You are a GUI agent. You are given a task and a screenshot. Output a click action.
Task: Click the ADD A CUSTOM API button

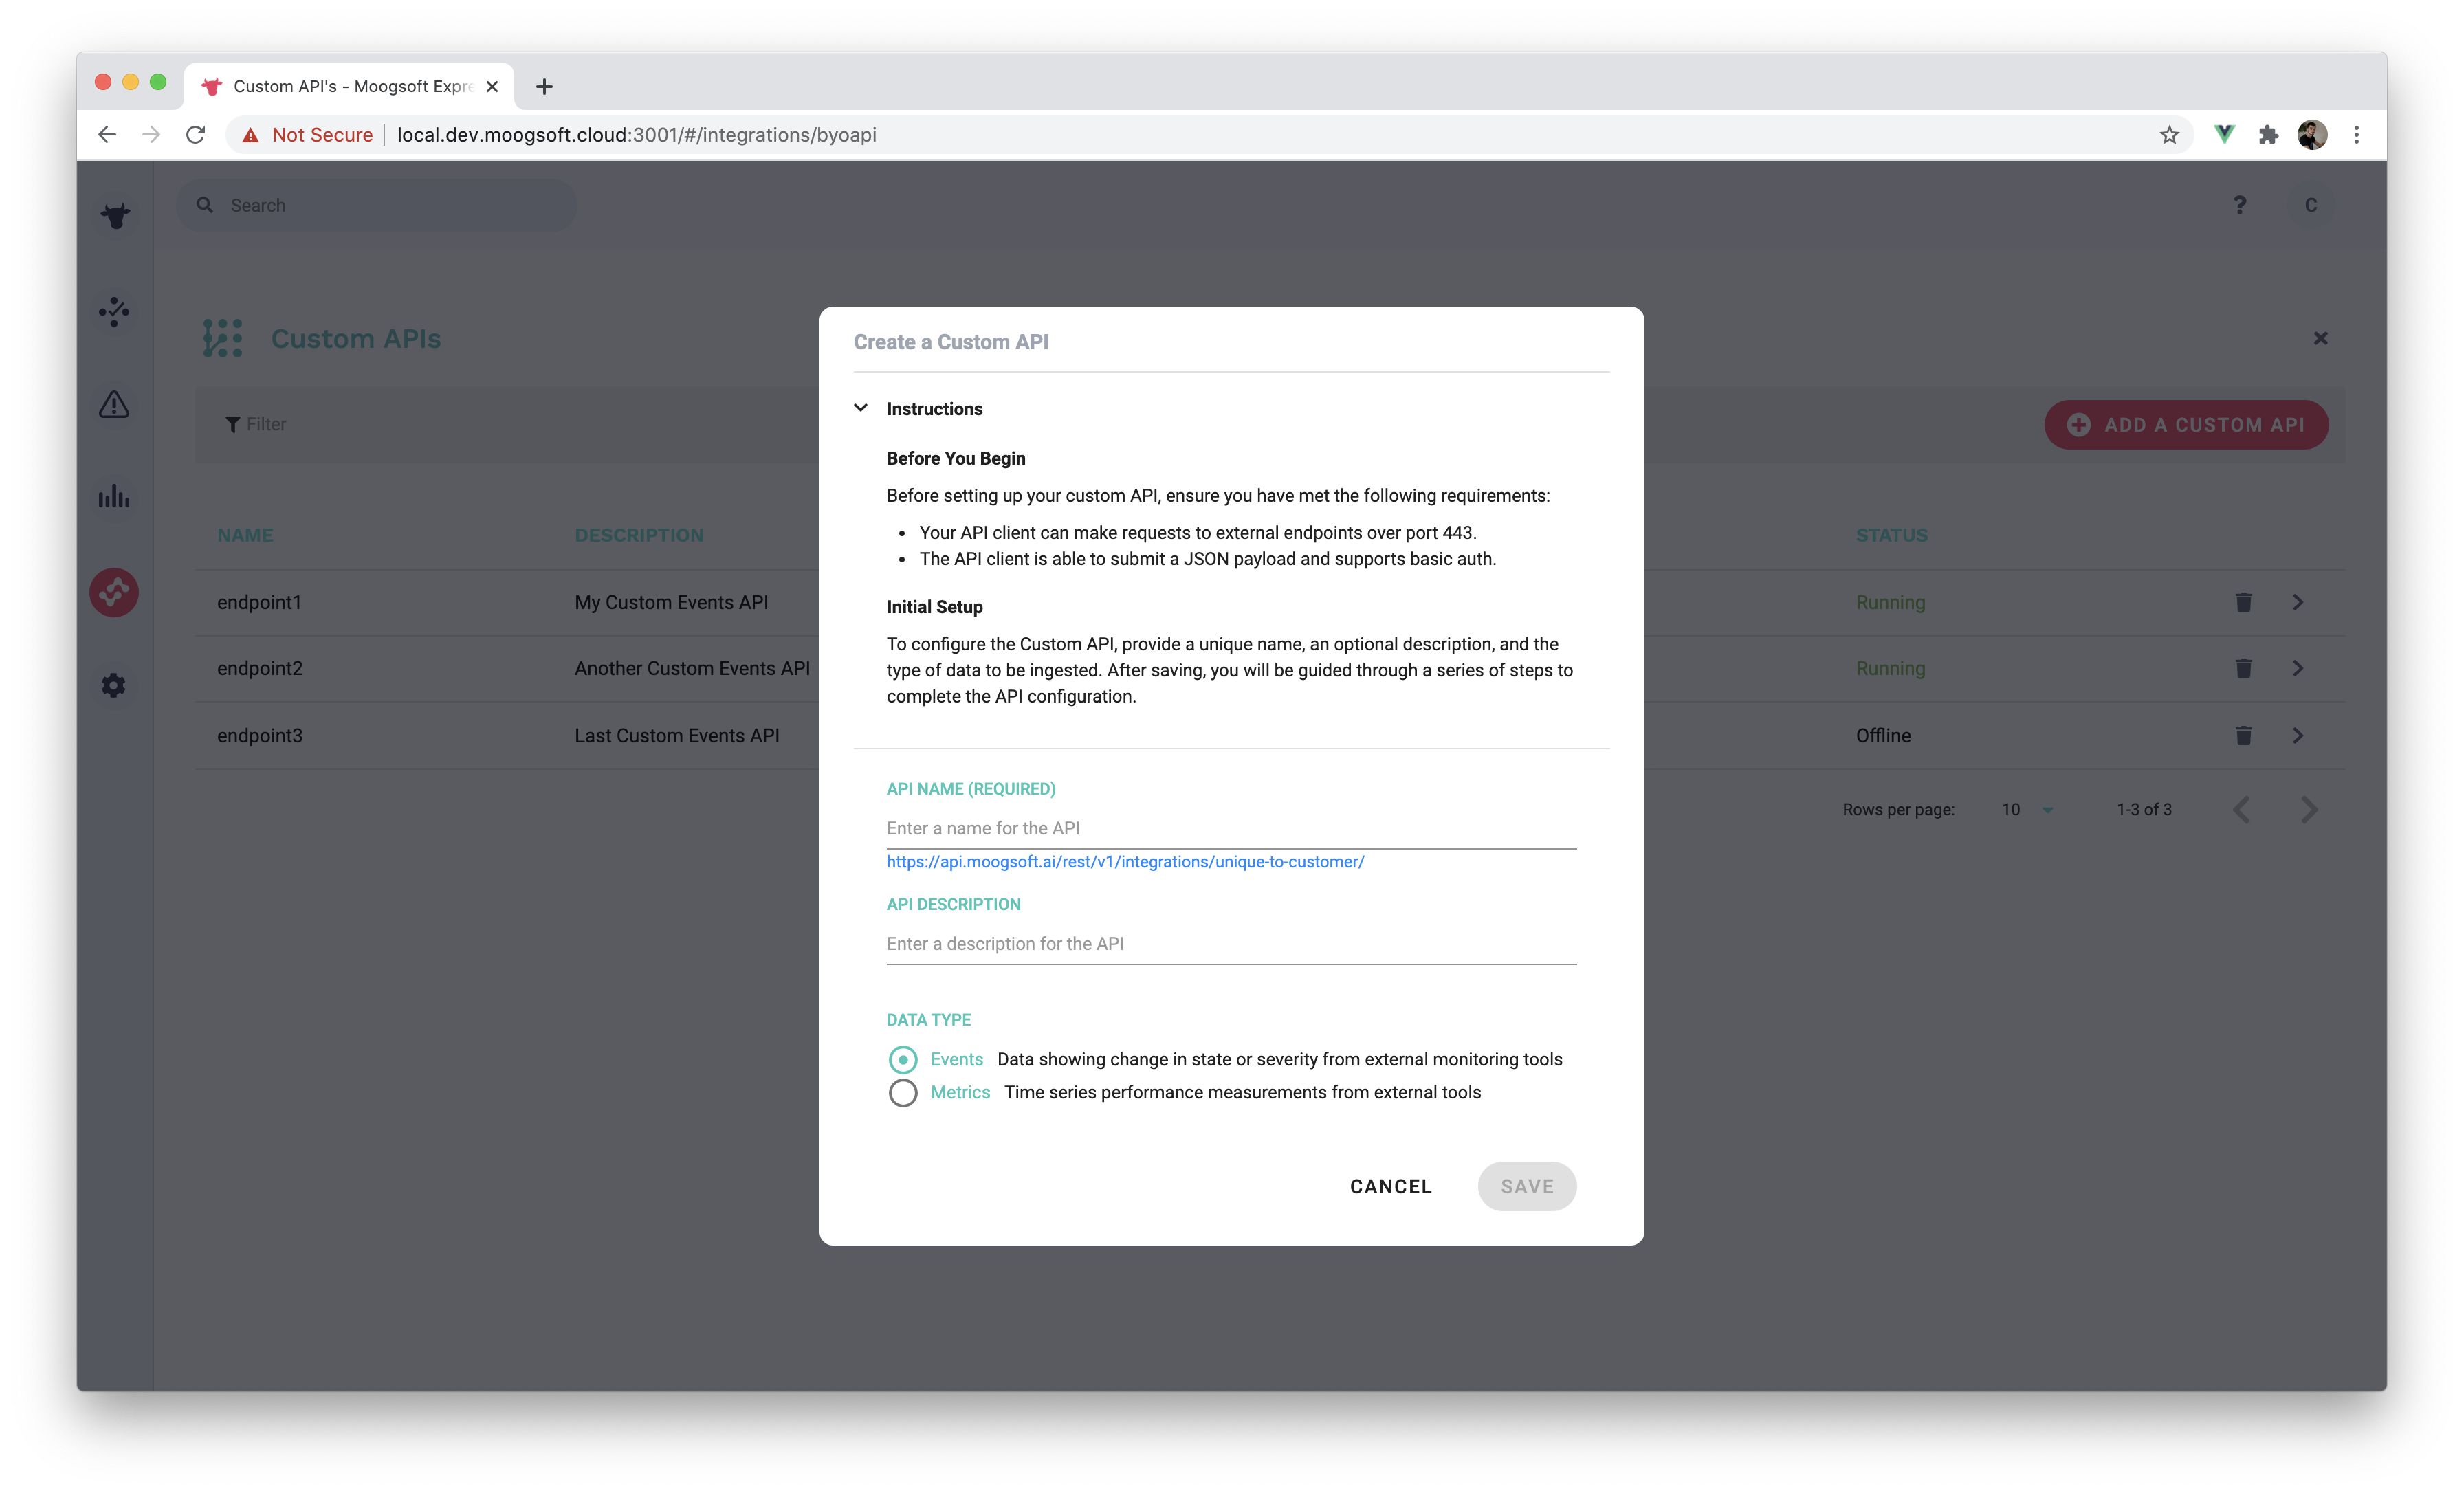(x=2188, y=424)
